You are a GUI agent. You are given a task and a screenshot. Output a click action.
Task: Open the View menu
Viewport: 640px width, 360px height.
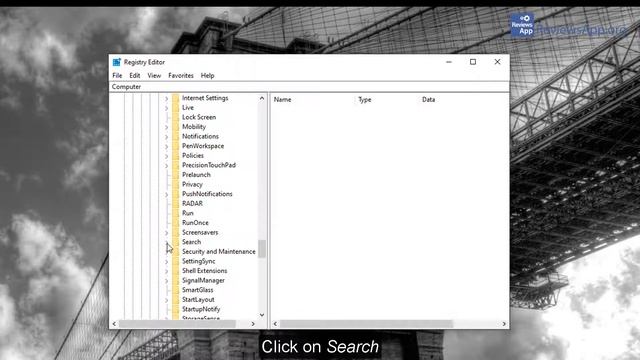[154, 76]
